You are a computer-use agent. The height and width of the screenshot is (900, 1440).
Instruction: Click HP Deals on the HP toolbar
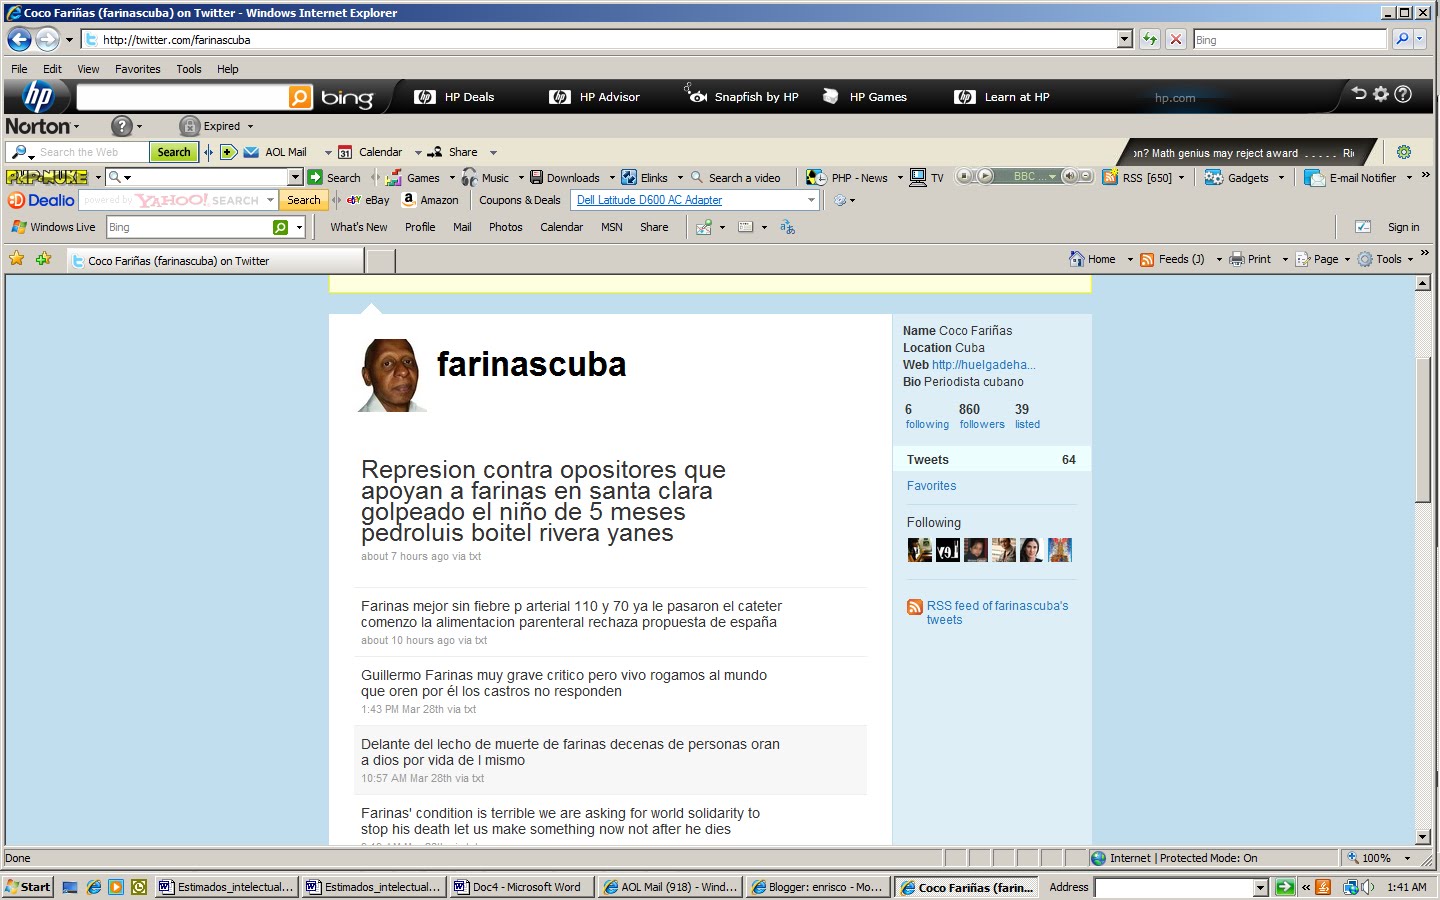point(455,97)
